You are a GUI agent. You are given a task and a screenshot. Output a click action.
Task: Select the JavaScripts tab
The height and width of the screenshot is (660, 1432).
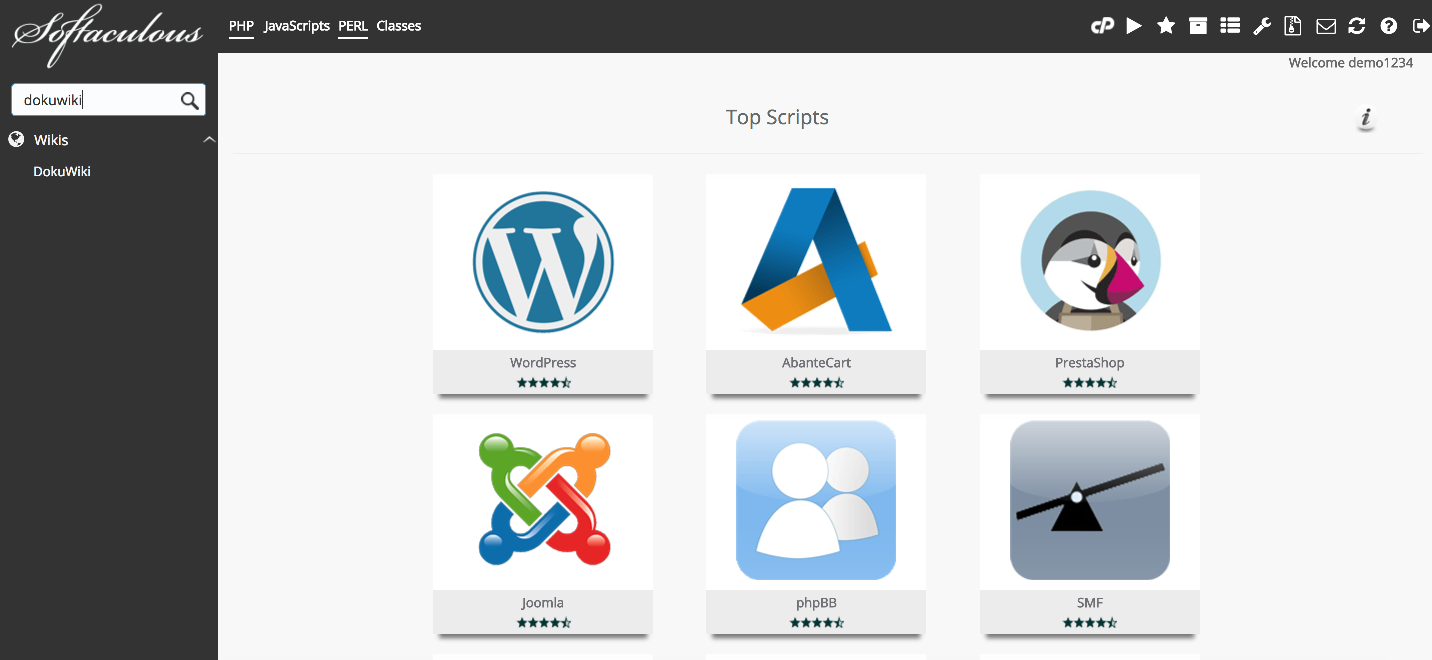[x=297, y=26]
